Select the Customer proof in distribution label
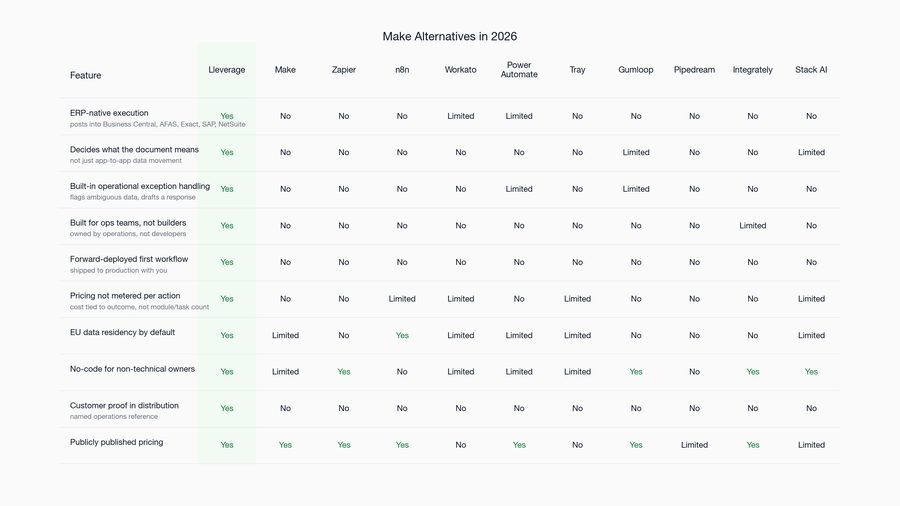The width and height of the screenshot is (900, 506). click(124, 406)
